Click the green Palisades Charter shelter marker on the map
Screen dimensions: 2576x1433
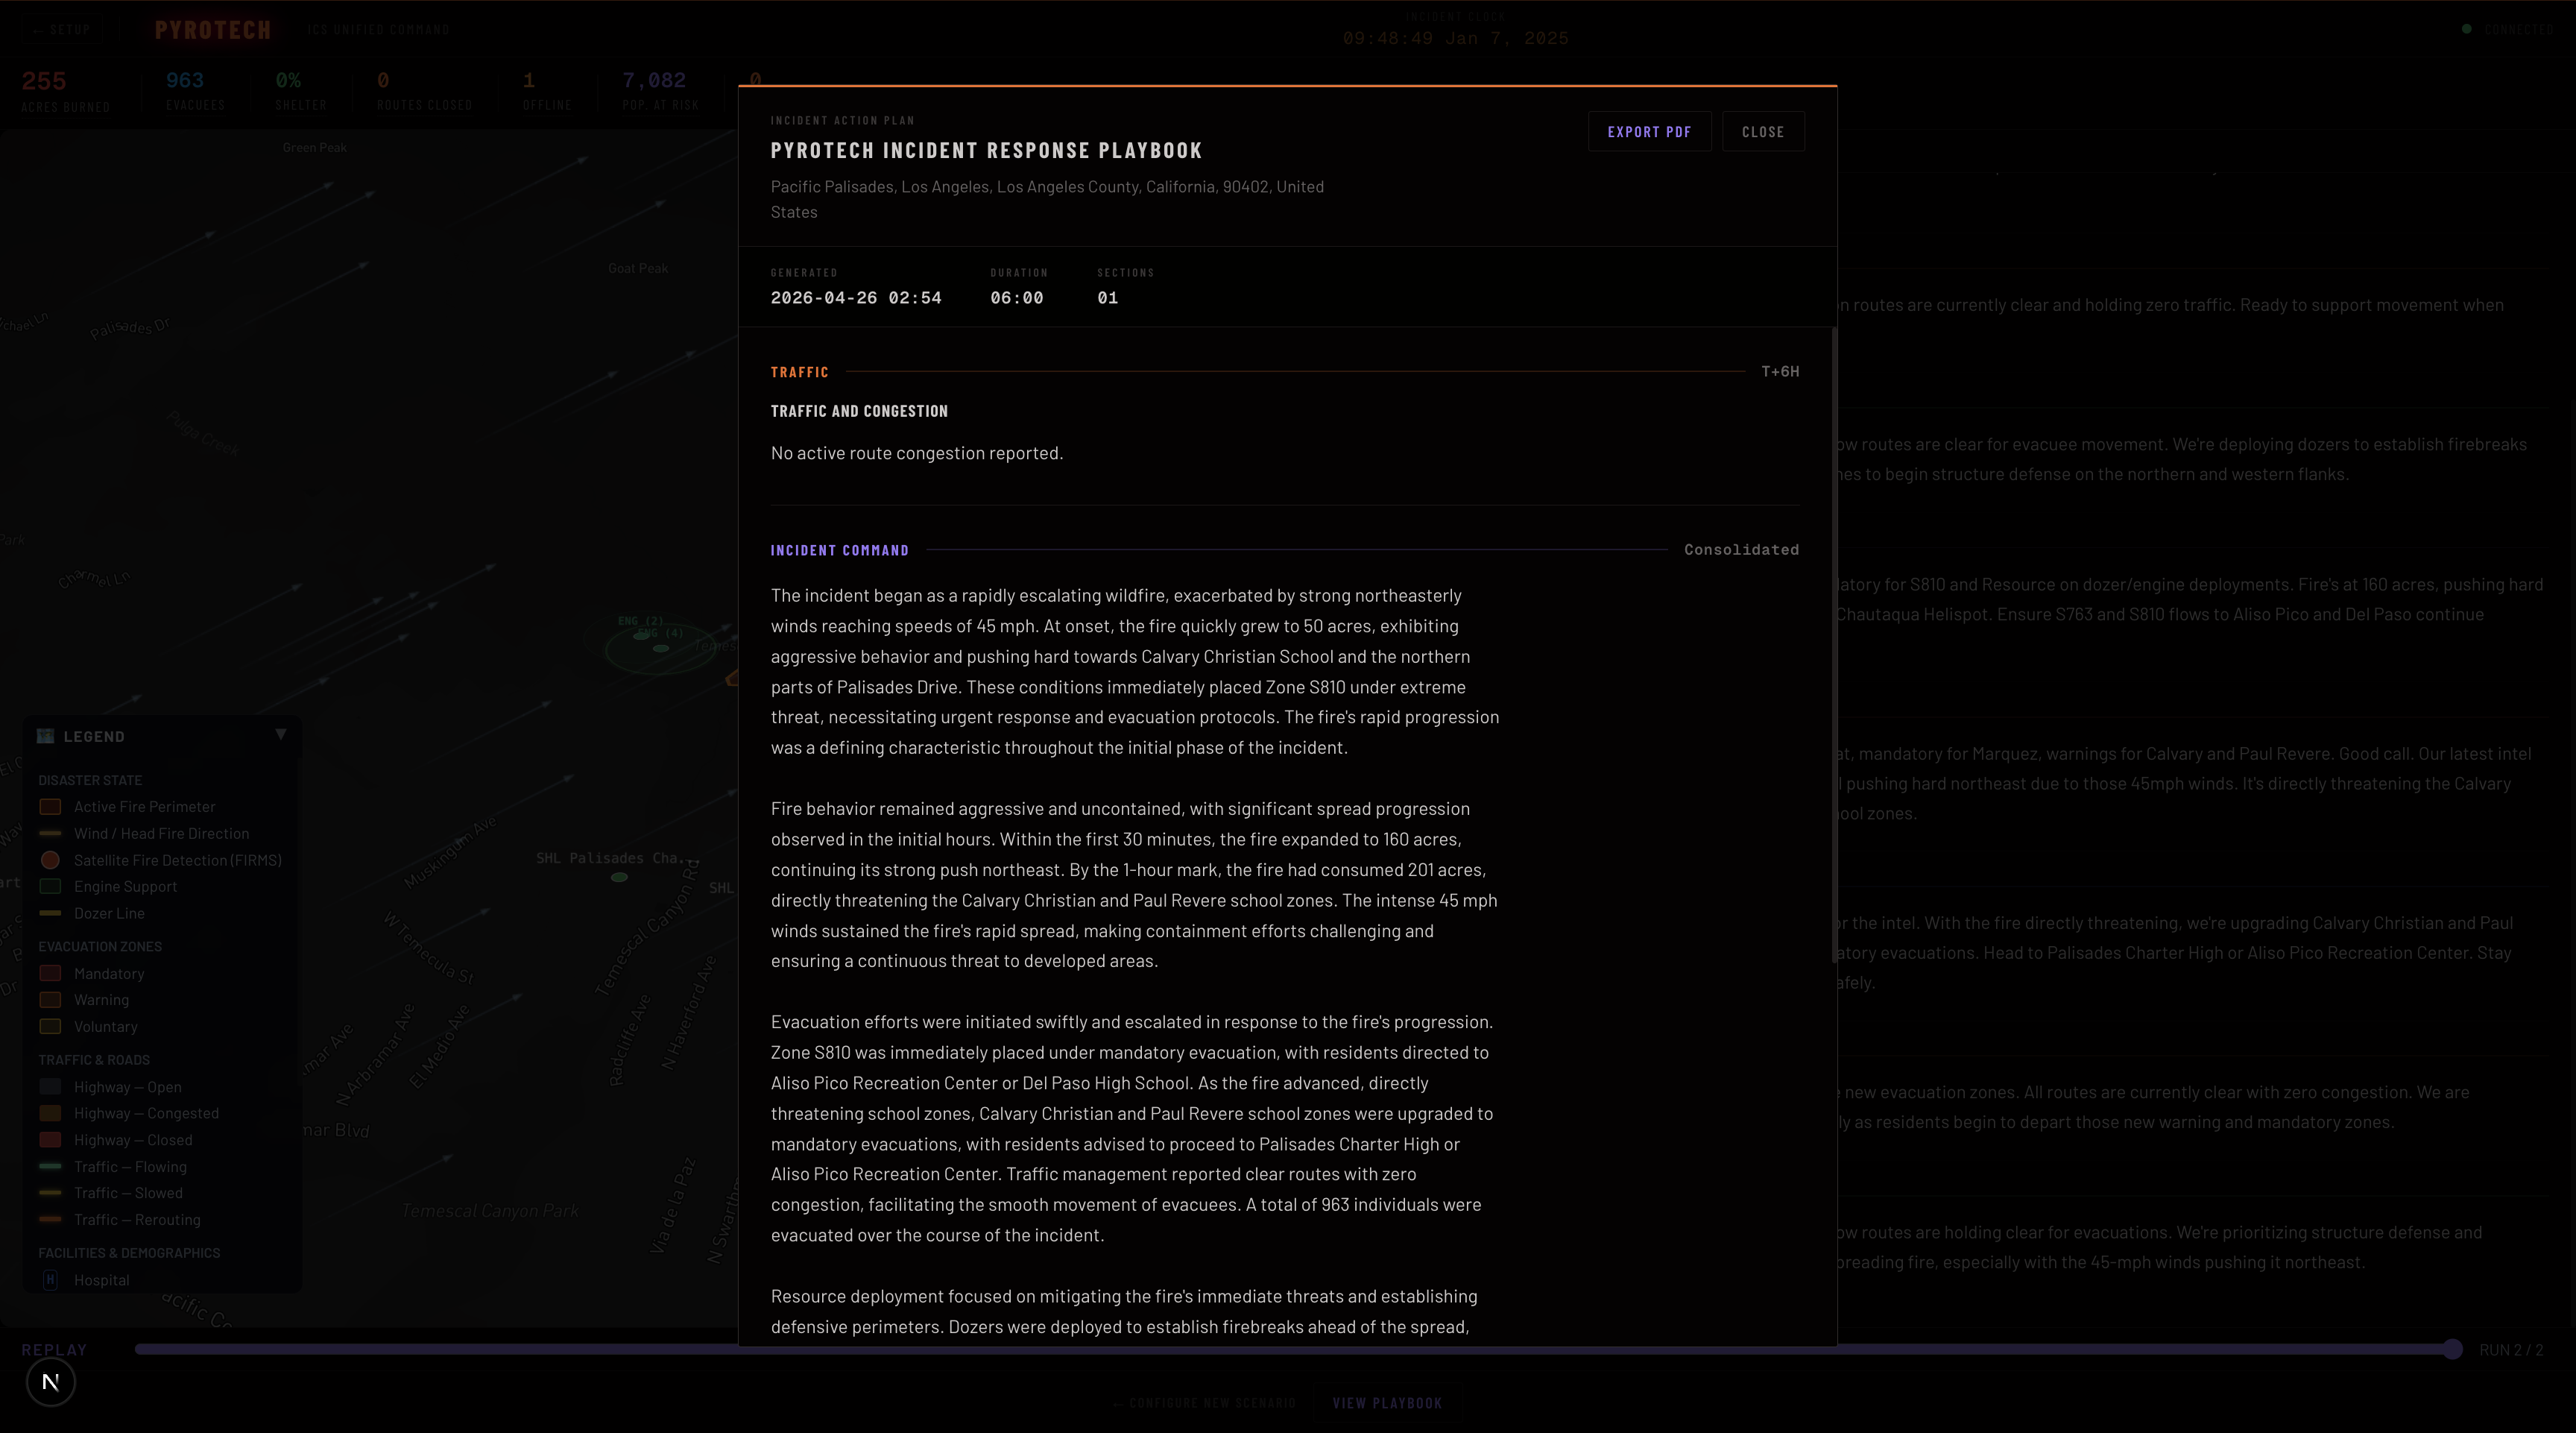tap(619, 877)
